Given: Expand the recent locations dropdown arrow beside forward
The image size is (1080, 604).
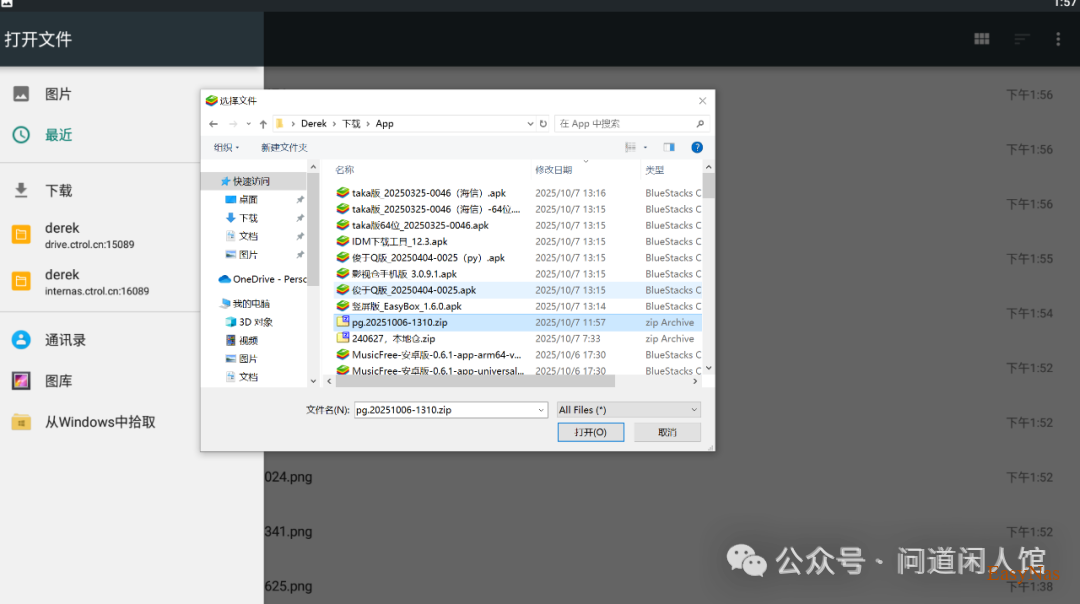Looking at the screenshot, I should (248, 124).
